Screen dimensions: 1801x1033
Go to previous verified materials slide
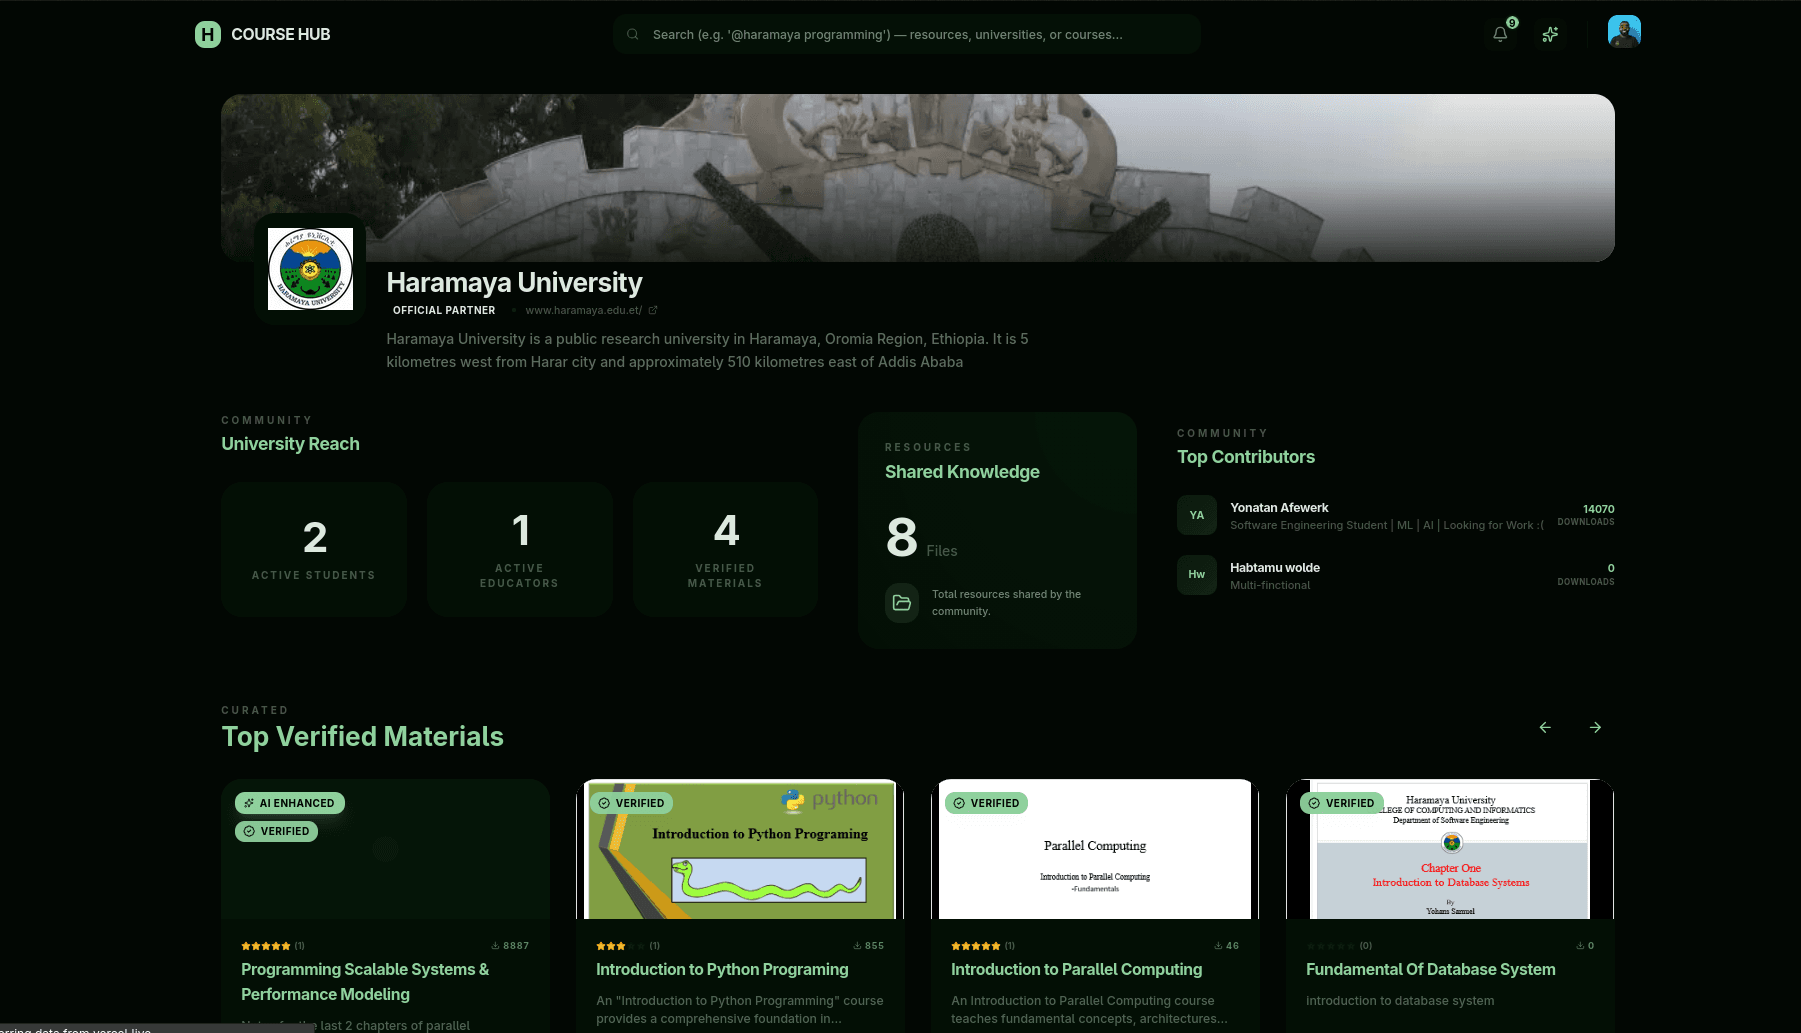click(1545, 728)
